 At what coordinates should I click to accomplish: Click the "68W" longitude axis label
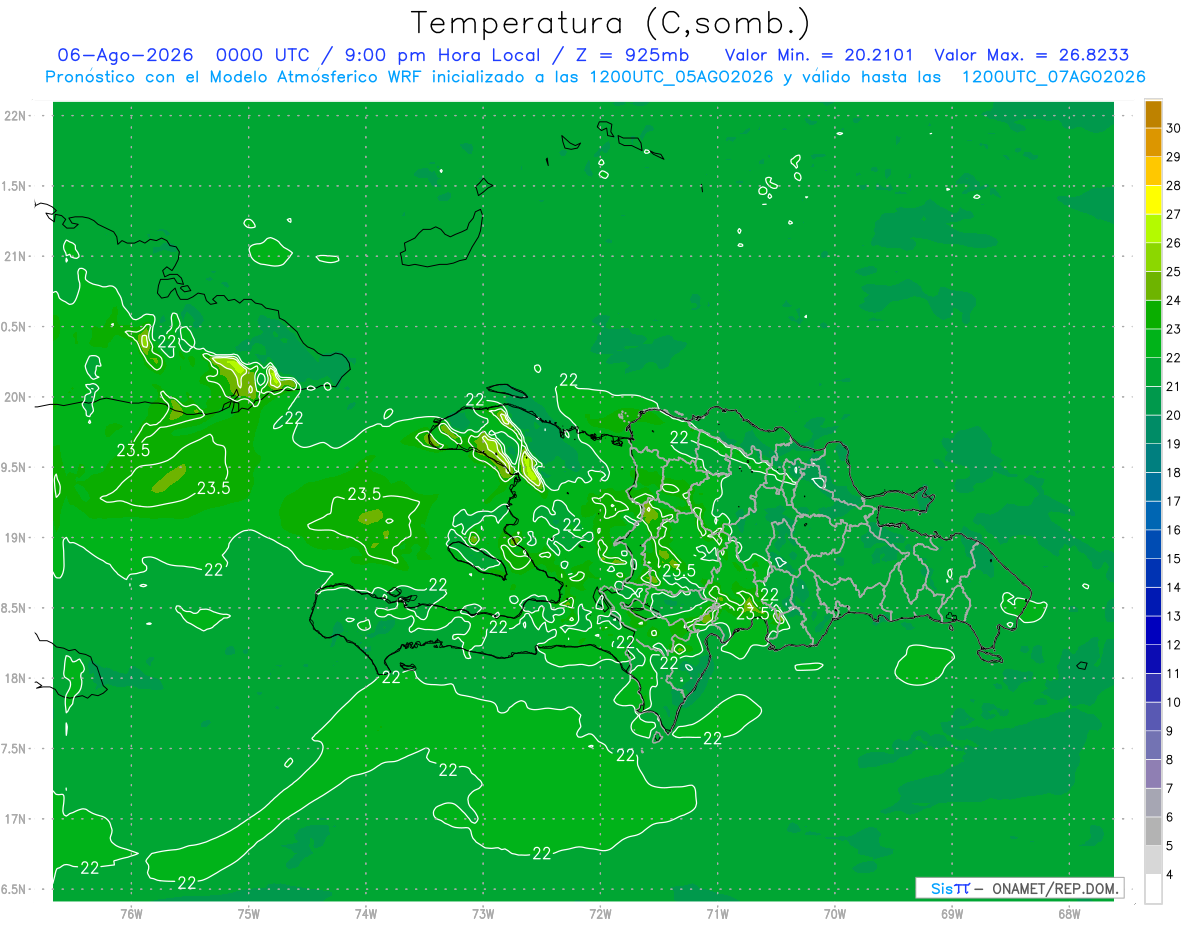tap(1069, 914)
